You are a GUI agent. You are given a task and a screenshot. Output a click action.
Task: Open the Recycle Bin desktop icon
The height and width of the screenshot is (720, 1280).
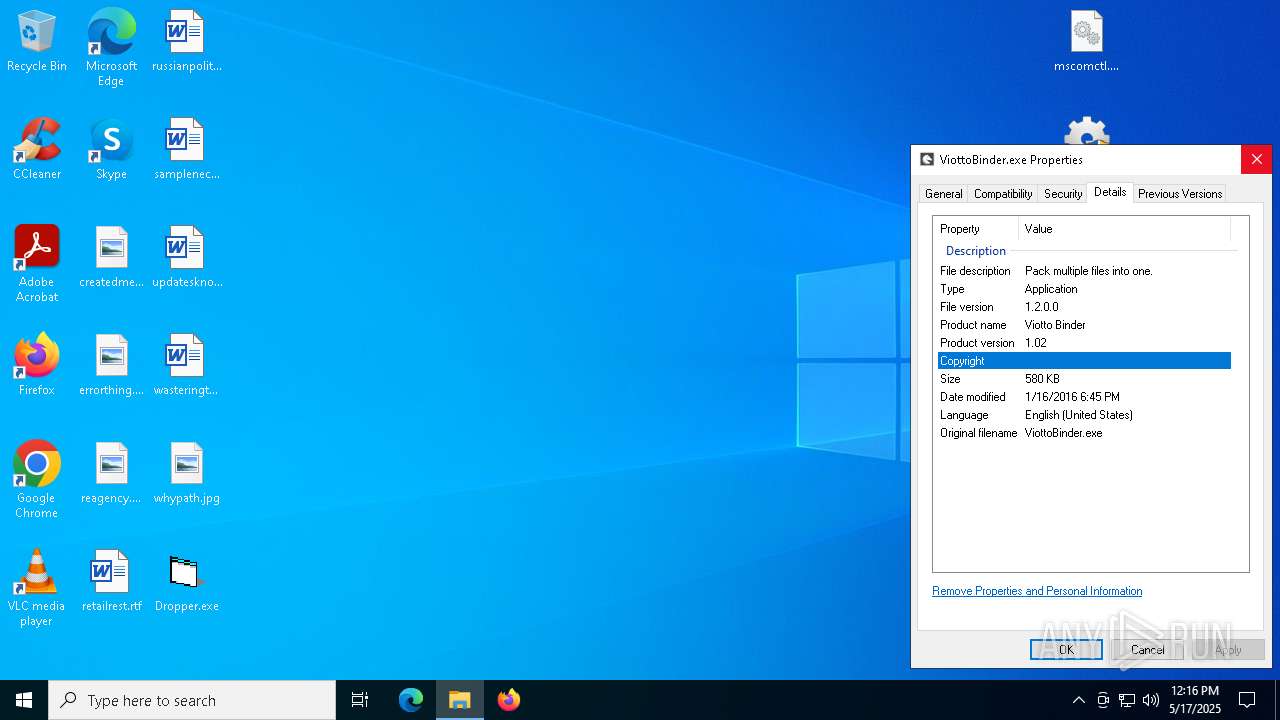point(37,42)
